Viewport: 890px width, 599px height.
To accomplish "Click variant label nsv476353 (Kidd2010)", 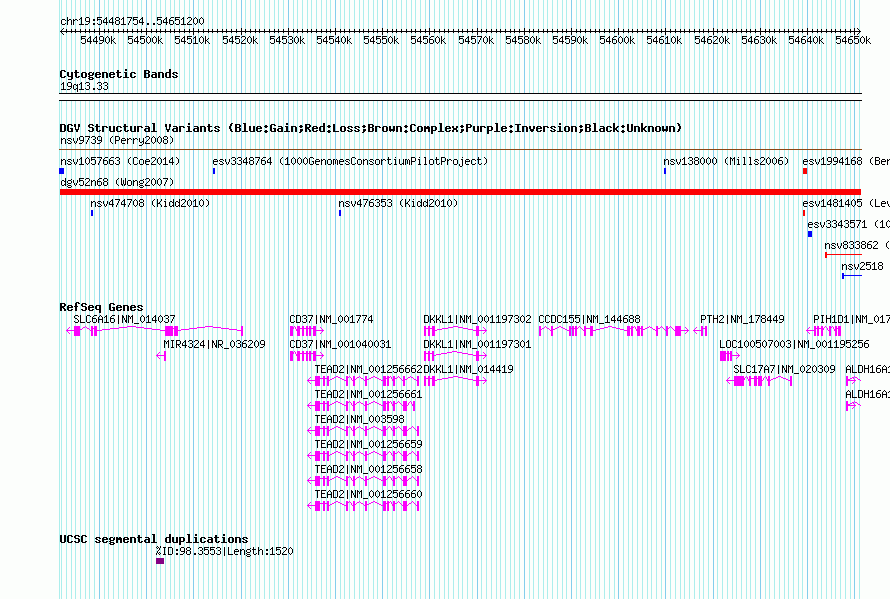I will coord(398,203).
